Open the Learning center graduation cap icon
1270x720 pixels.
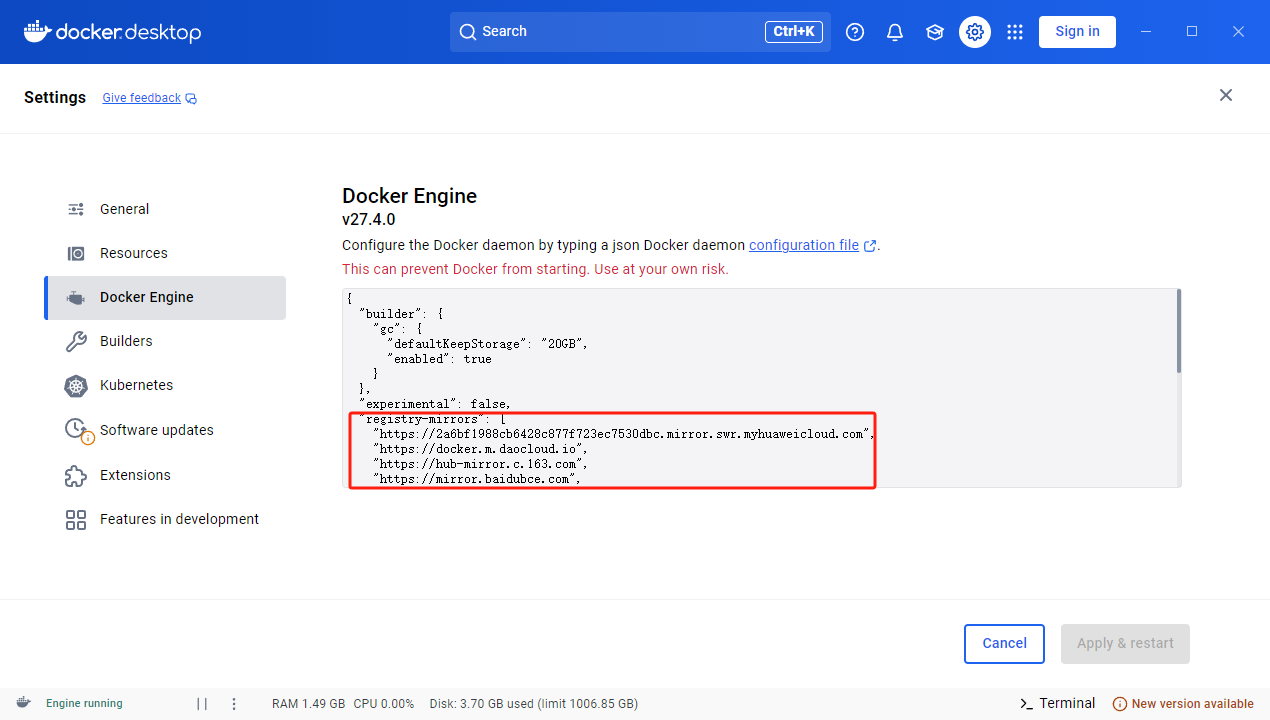[935, 32]
